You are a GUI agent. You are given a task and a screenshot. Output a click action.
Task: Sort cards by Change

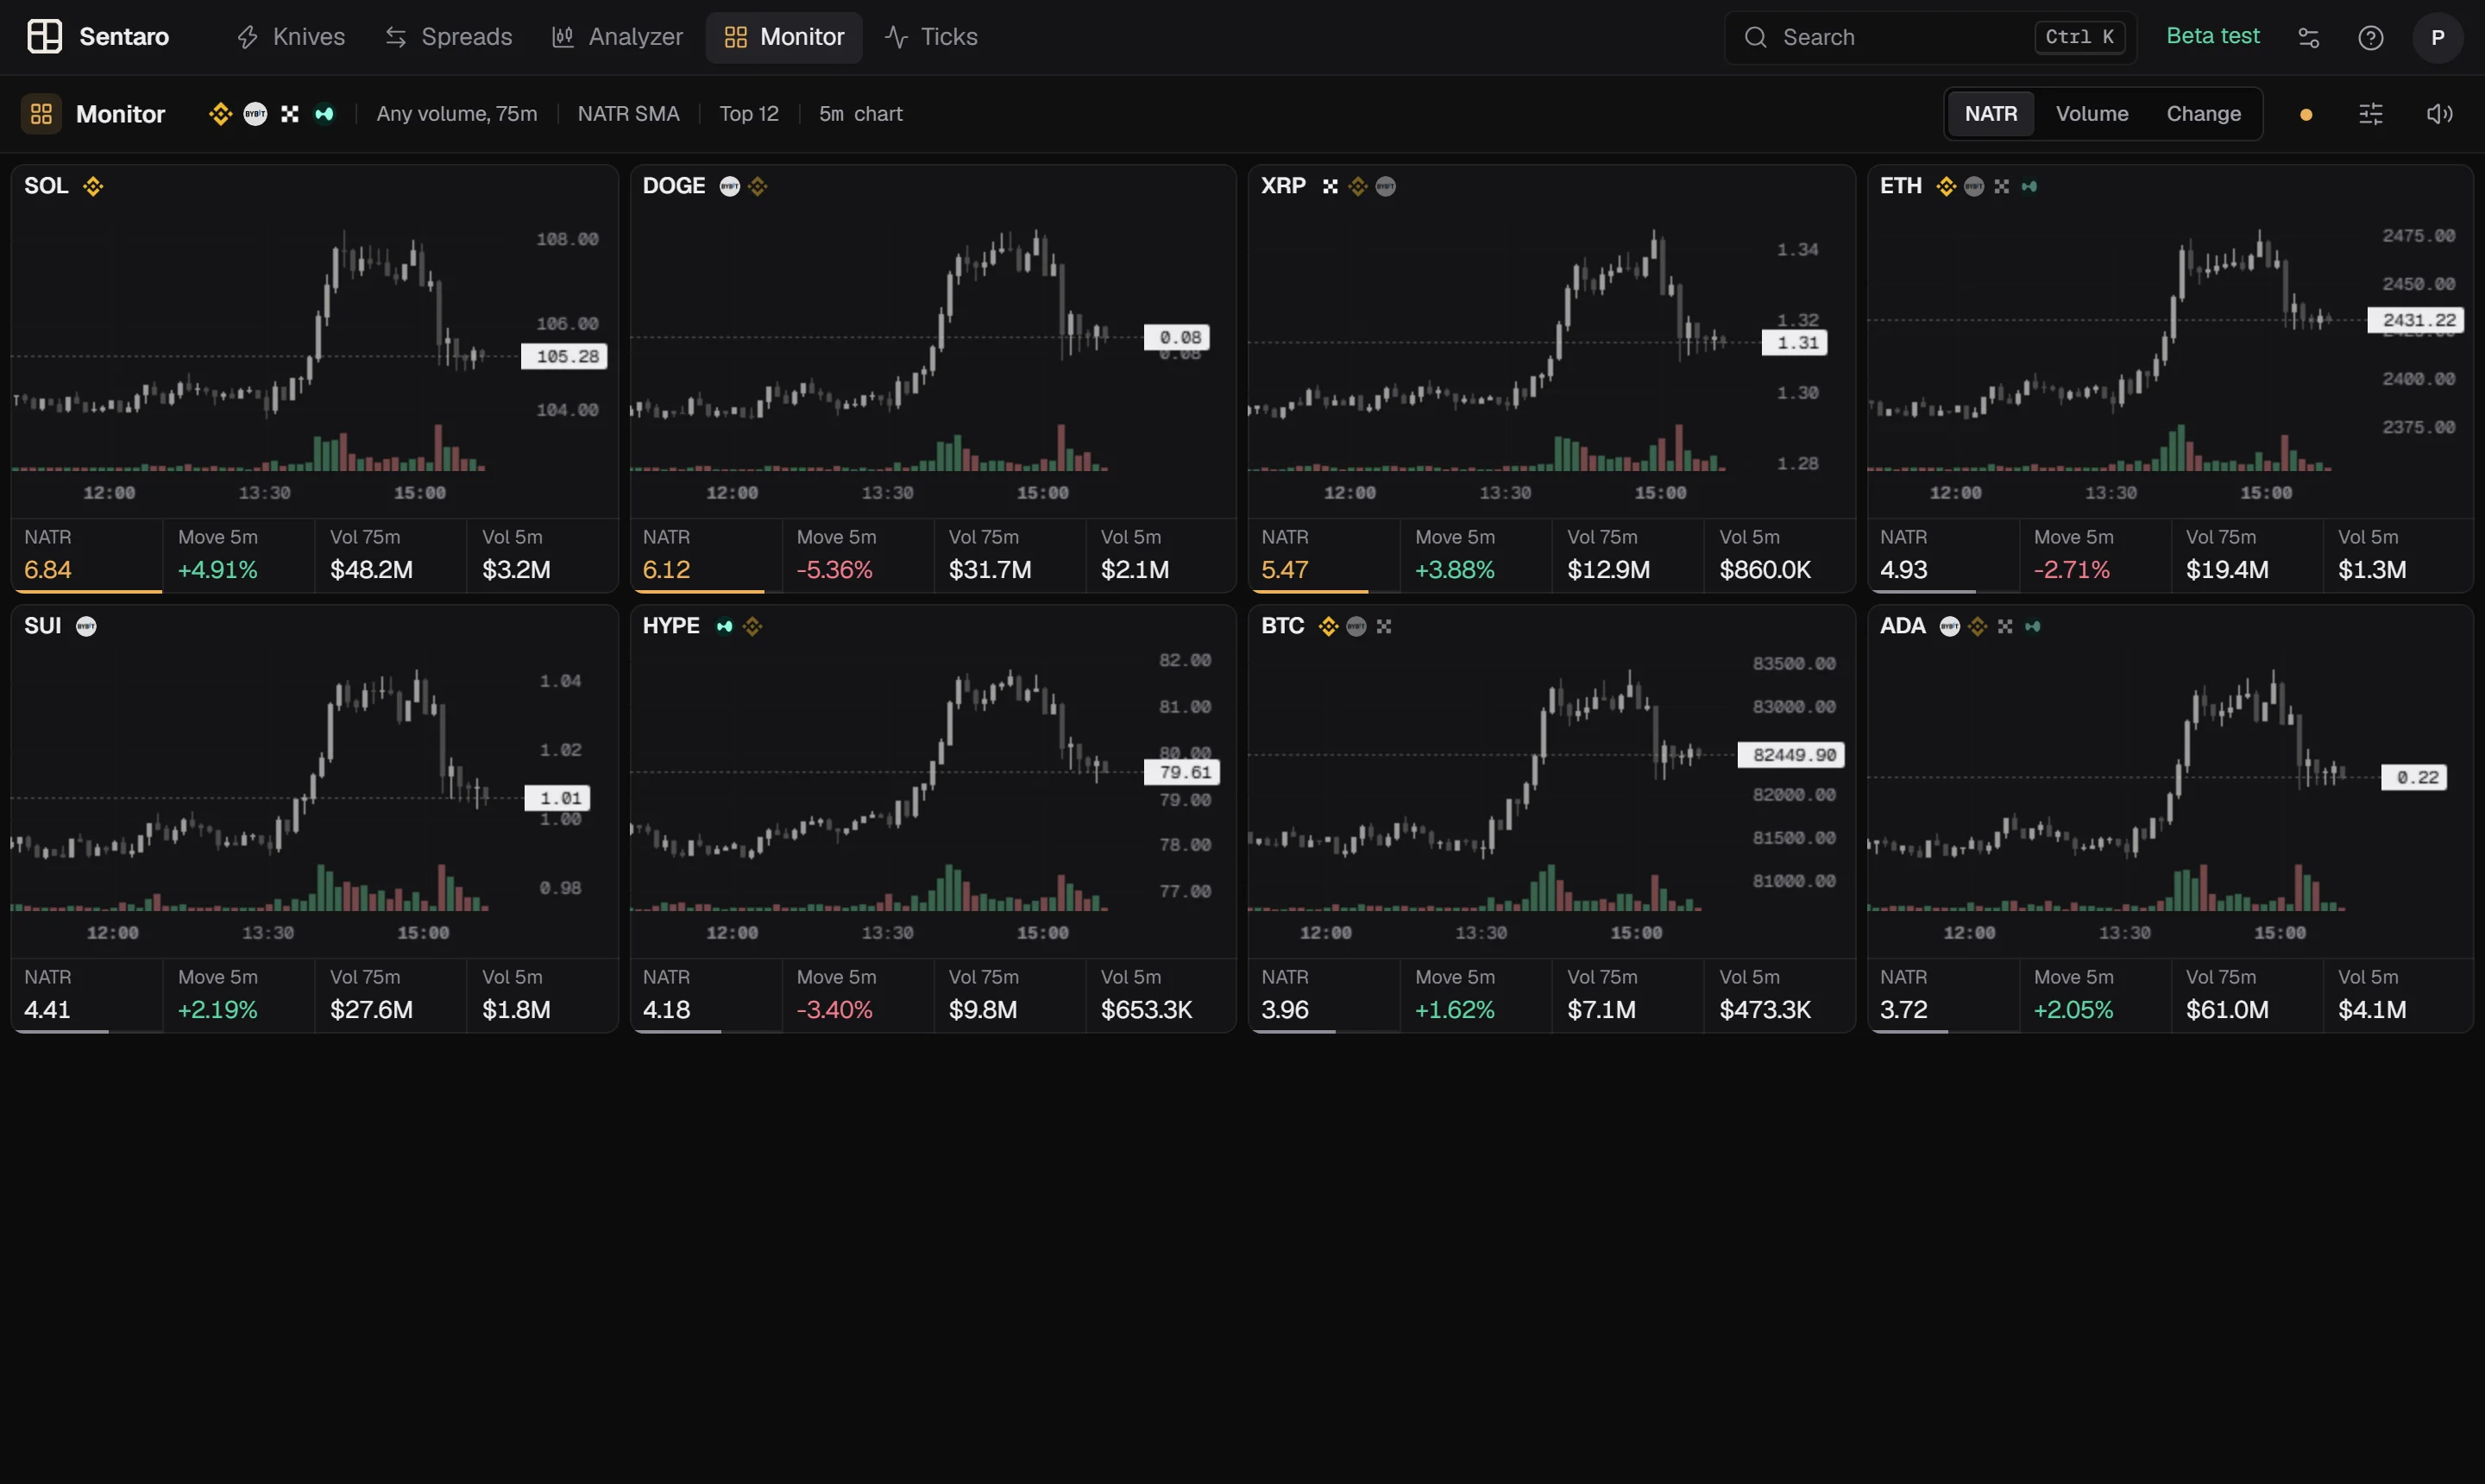coord(2203,114)
